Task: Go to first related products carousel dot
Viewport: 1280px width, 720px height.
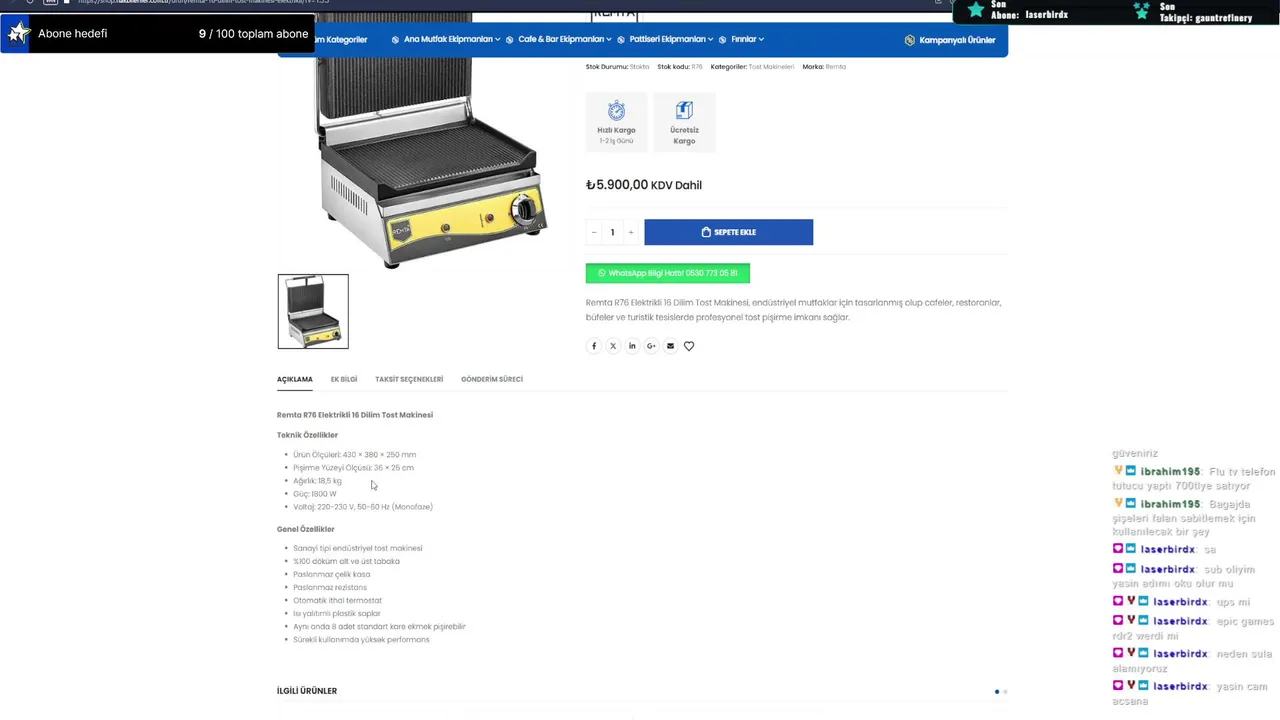Action: 996,691
